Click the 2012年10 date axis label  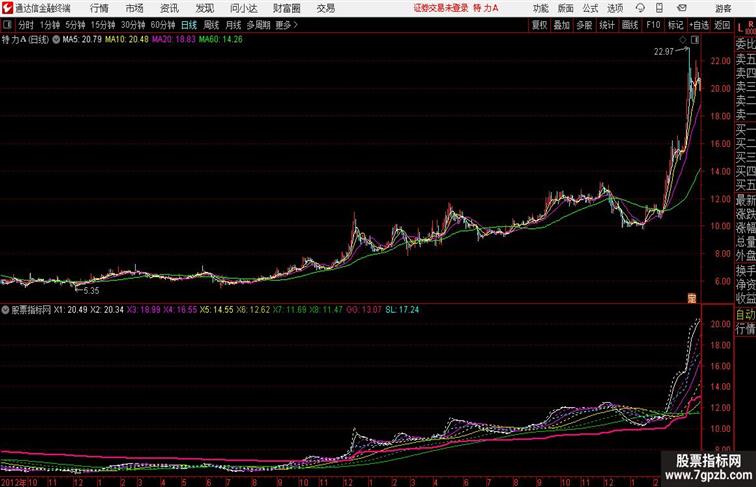19,482
